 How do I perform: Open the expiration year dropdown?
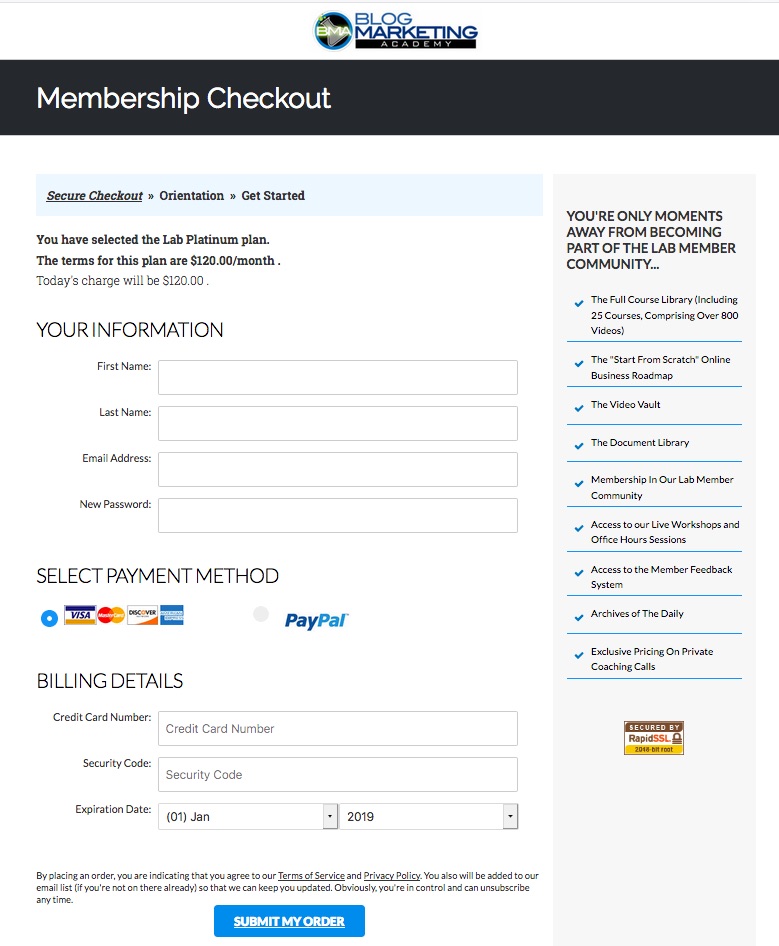click(x=428, y=816)
